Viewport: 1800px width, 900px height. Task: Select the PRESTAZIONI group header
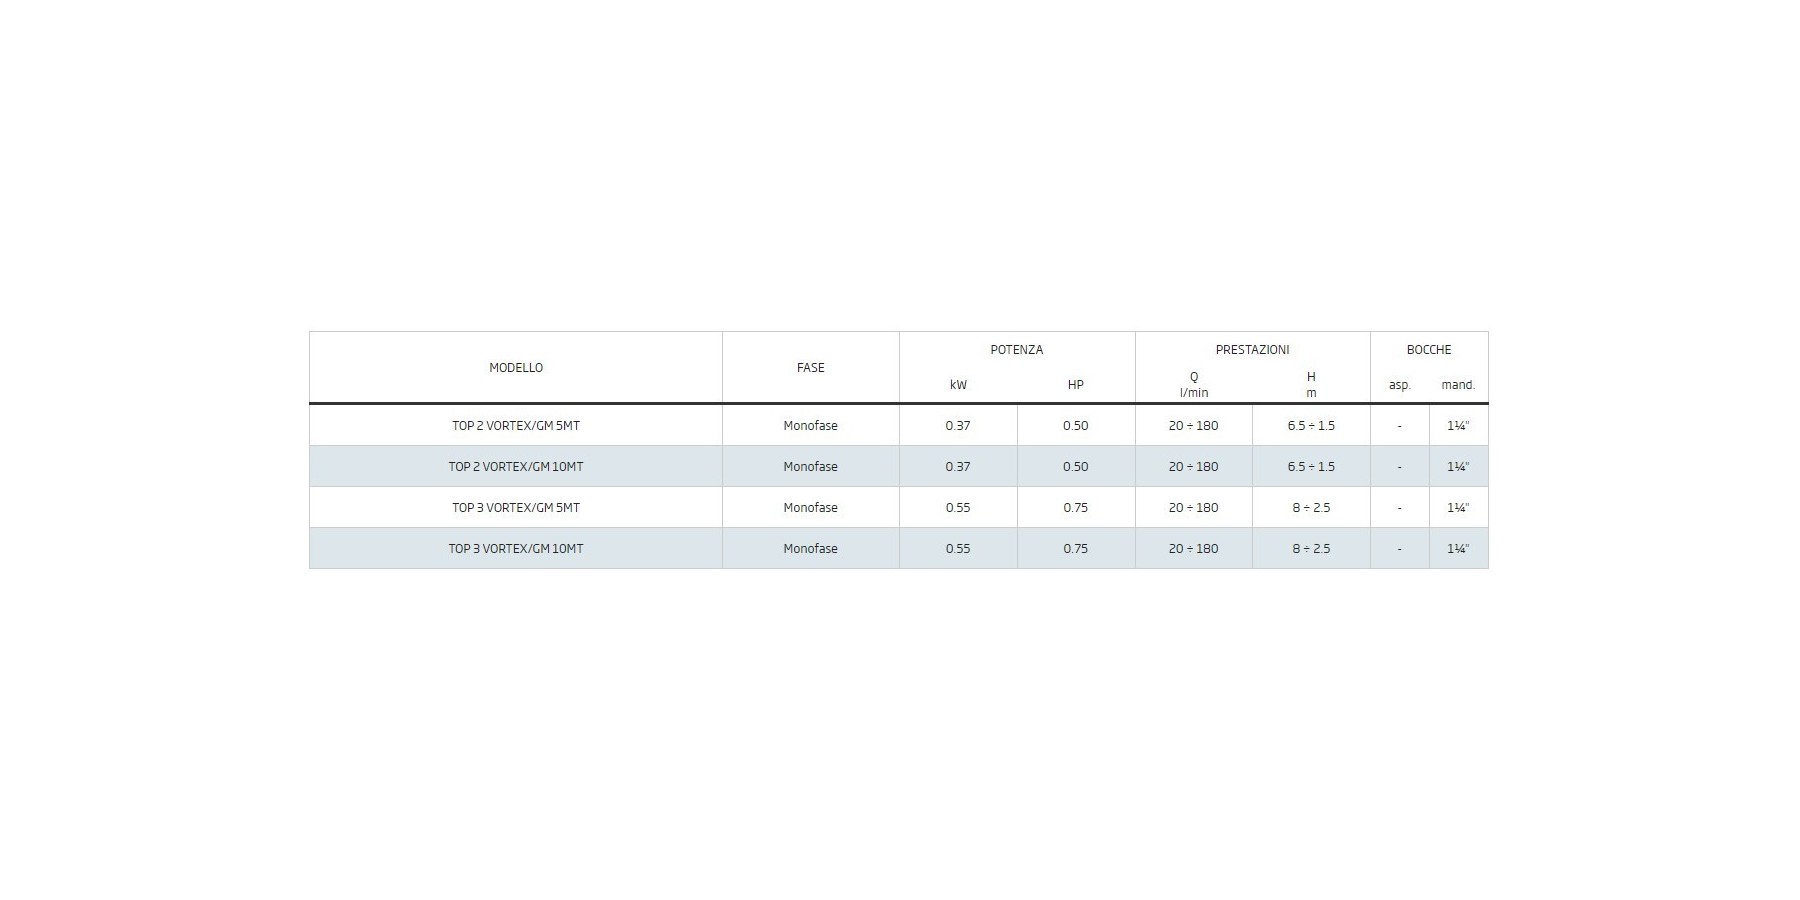1252,350
